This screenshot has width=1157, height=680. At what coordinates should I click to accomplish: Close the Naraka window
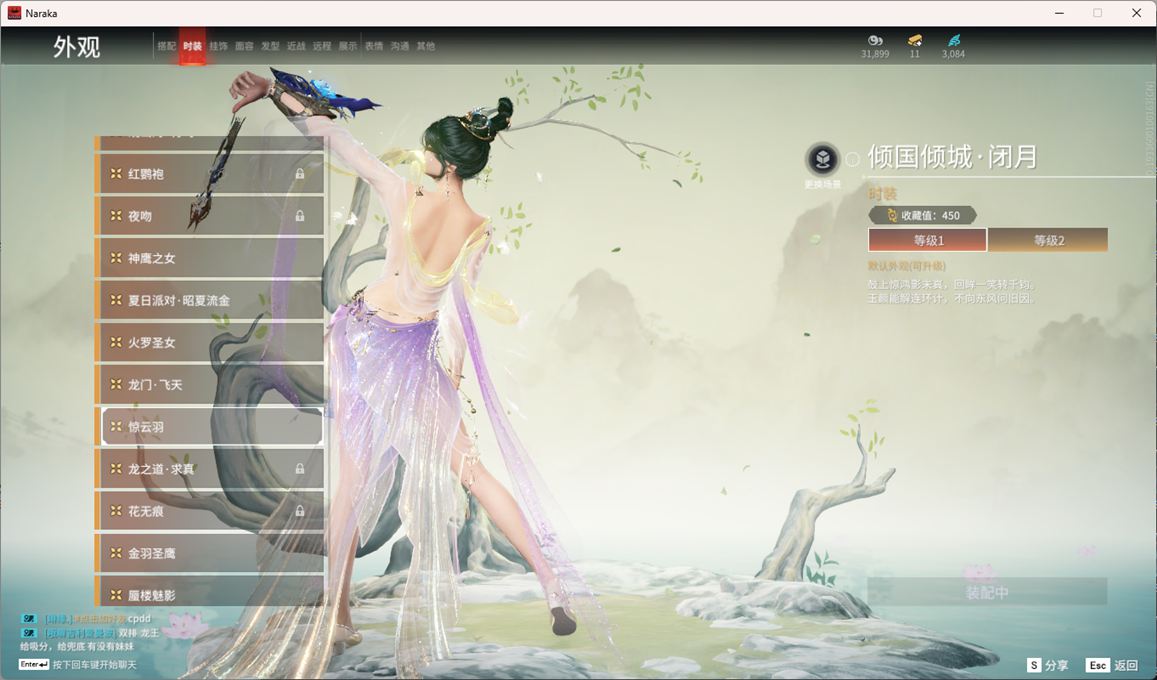[1136, 13]
